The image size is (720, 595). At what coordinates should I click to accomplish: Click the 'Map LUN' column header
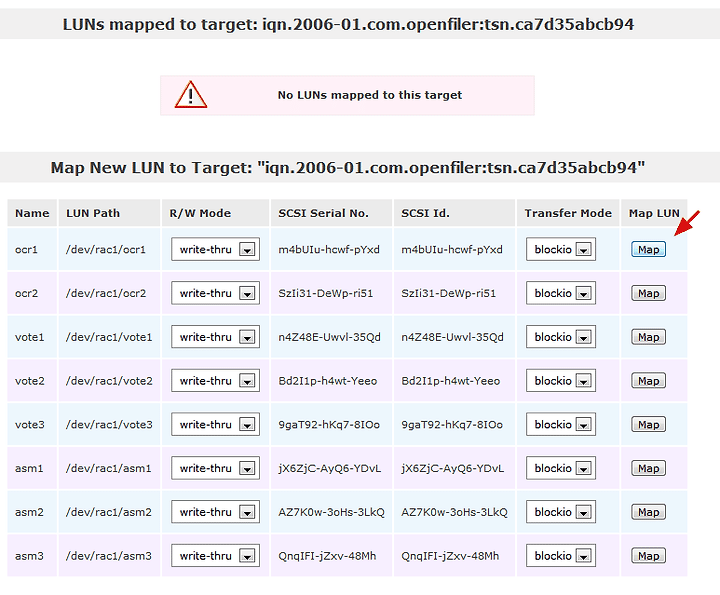(x=654, y=213)
